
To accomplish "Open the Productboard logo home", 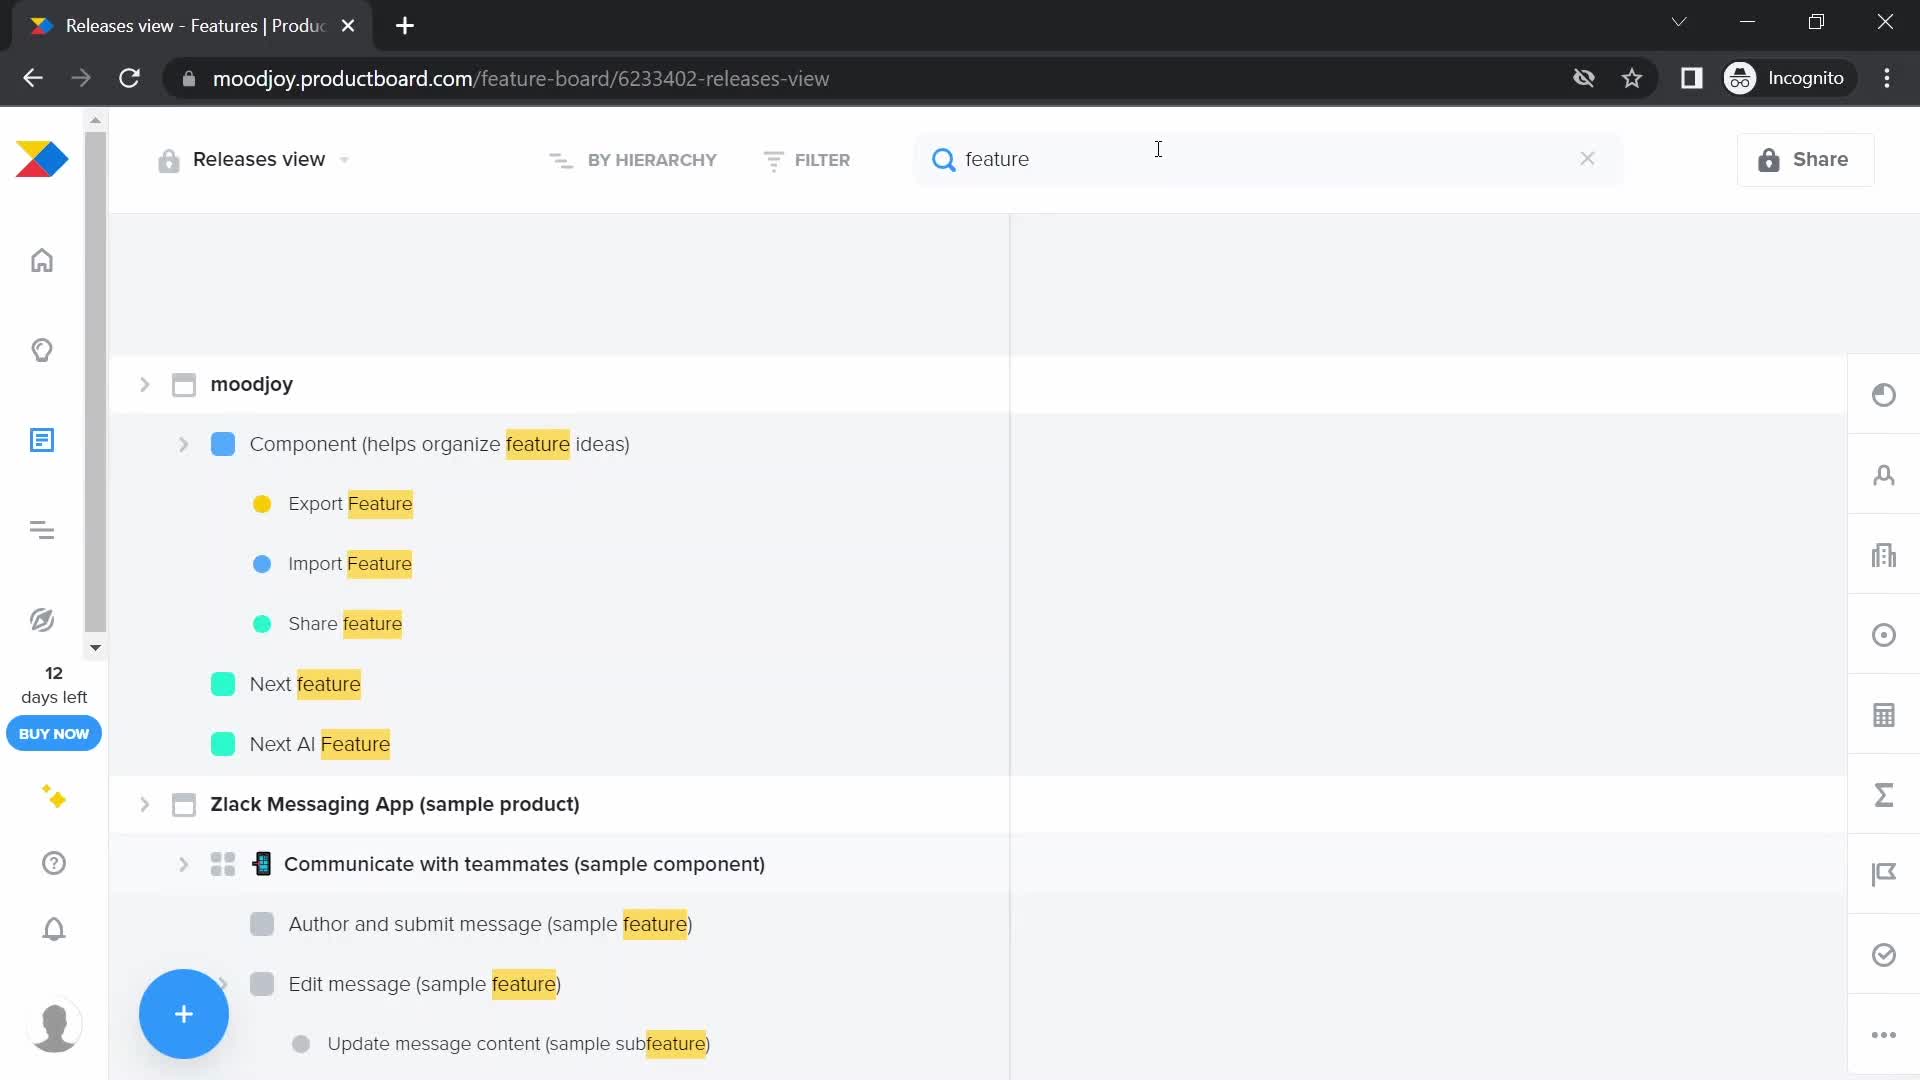I will (42, 159).
